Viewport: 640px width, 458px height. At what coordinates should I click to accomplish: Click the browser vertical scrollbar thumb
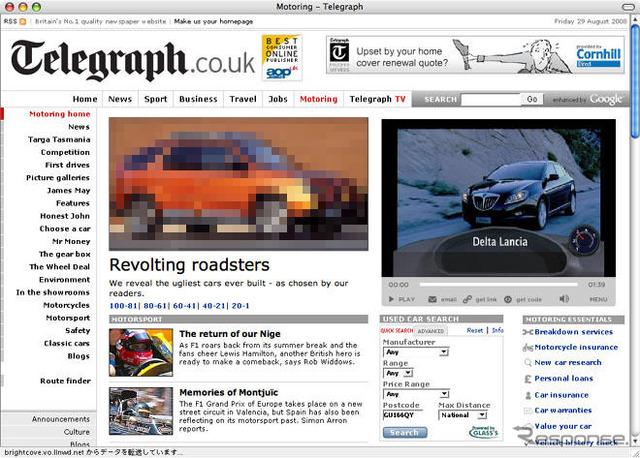[635, 80]
